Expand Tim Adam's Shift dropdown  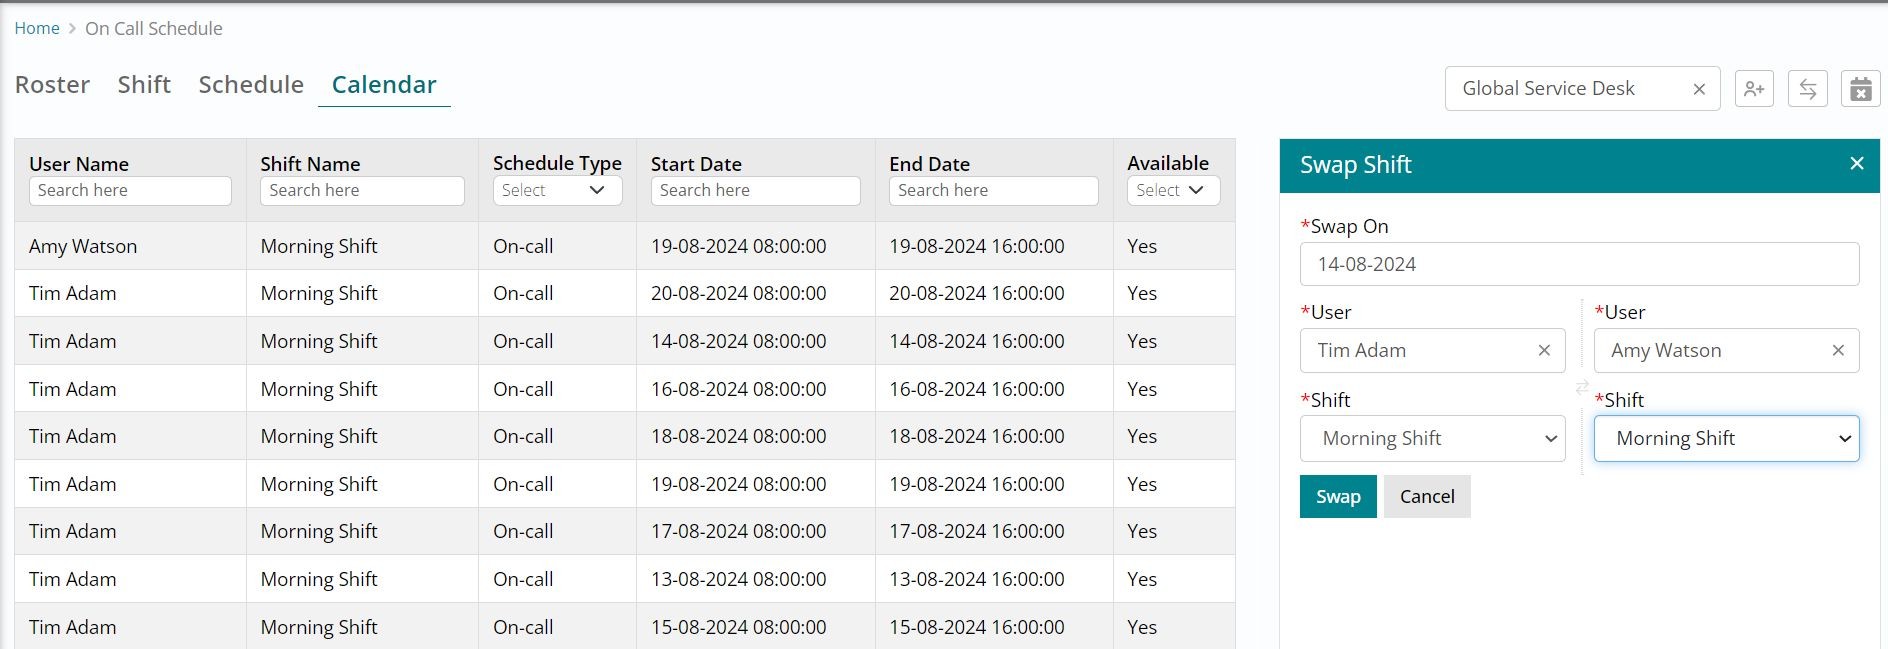click(x=1432, y=439)
